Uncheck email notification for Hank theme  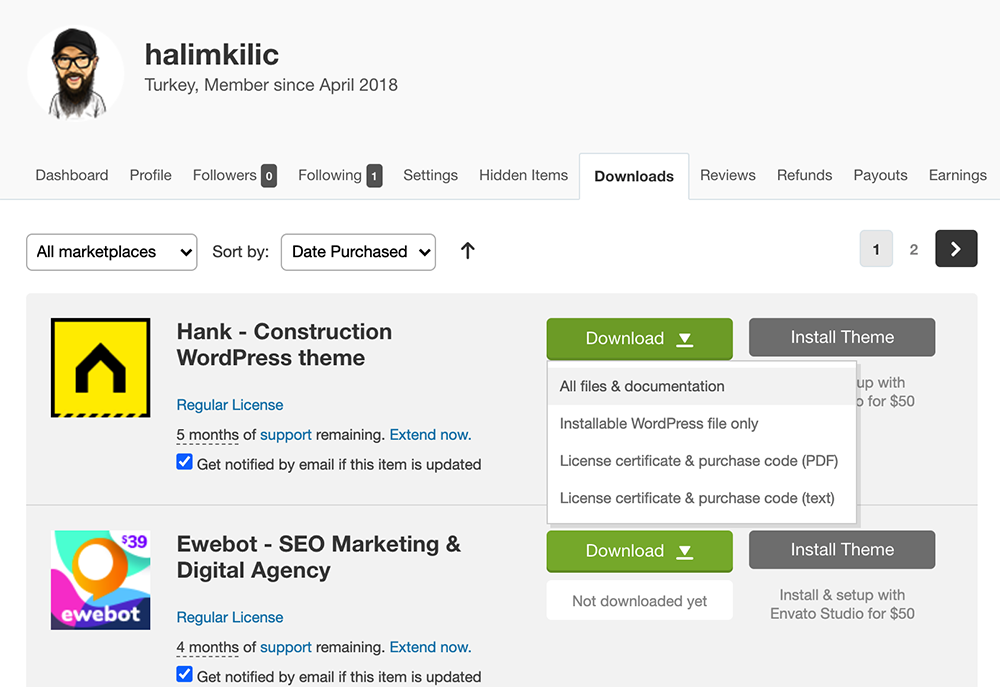click(x=184, y=462)
